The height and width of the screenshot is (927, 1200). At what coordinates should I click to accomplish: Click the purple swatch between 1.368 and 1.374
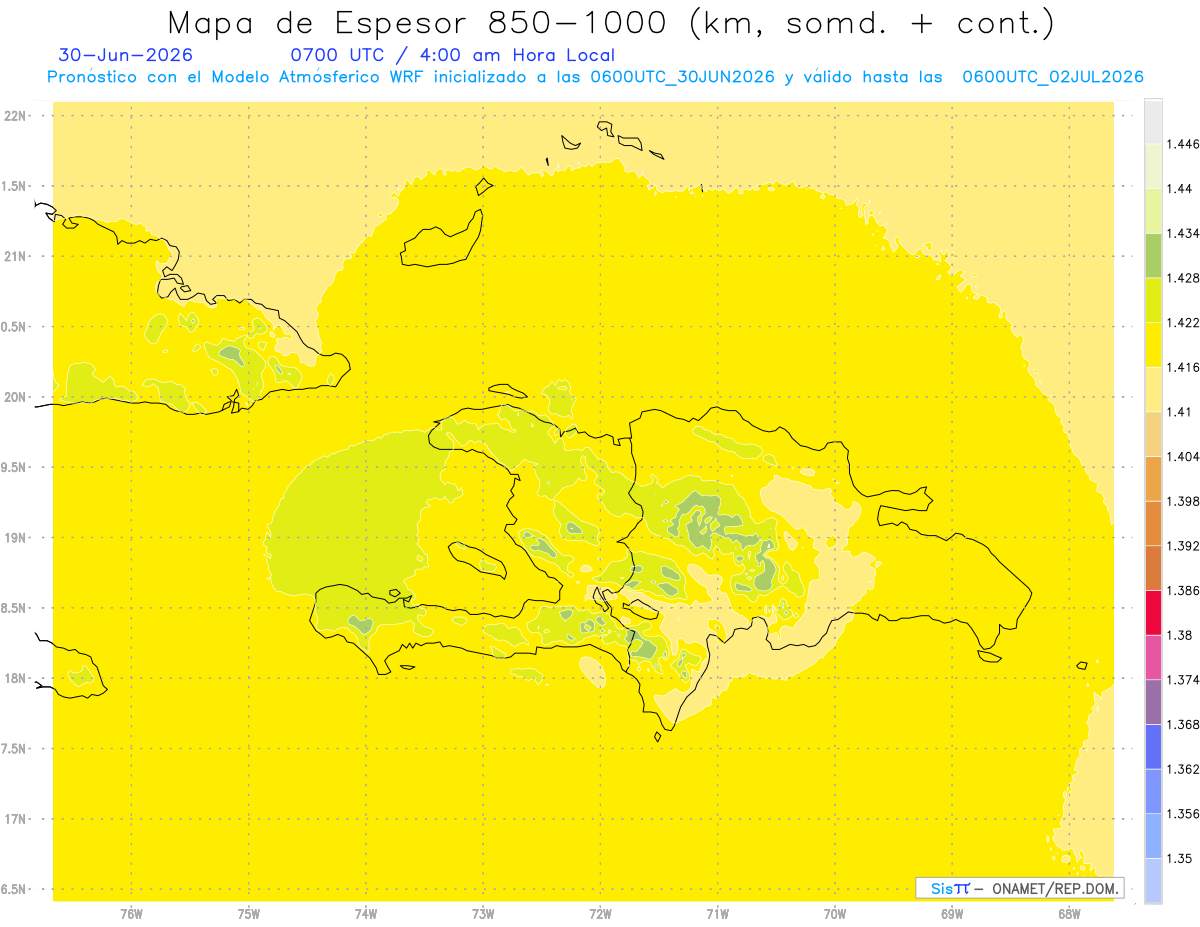click(x=1153, y=702)
